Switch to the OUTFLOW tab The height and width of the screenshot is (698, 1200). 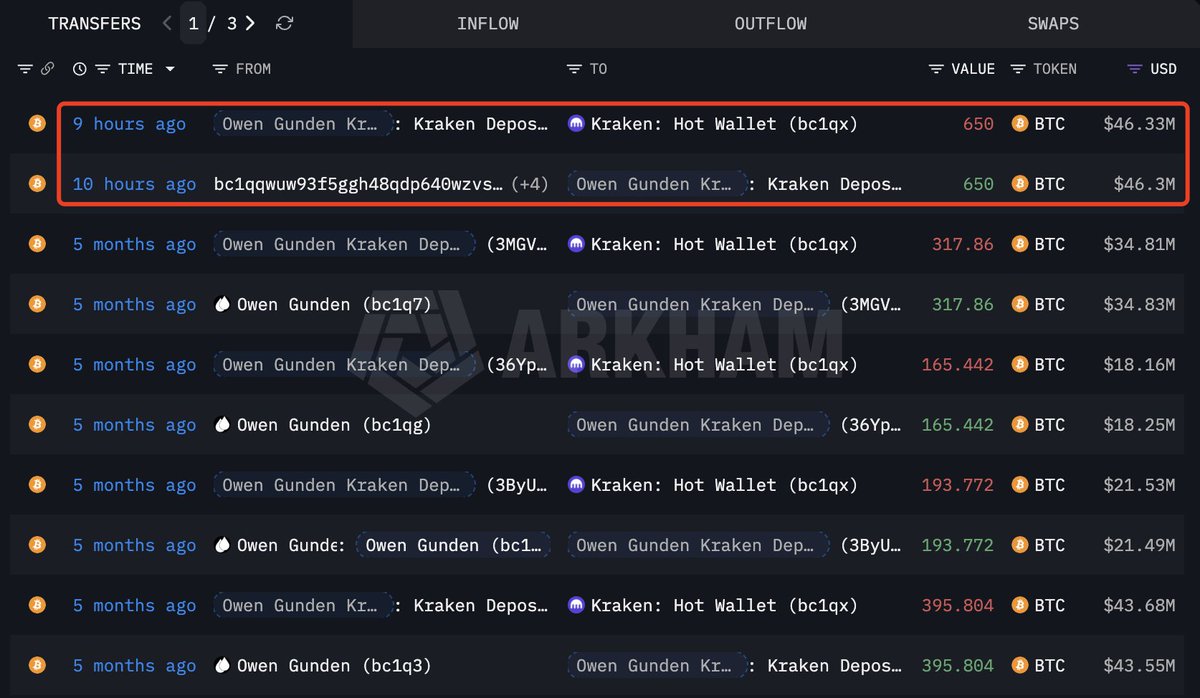coord(770,23)
